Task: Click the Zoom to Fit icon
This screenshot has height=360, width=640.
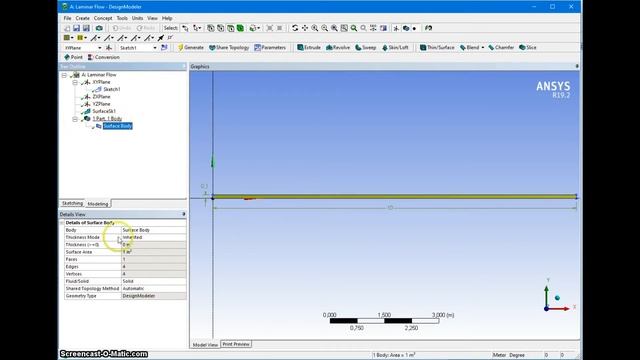Action: click(334, 28)
